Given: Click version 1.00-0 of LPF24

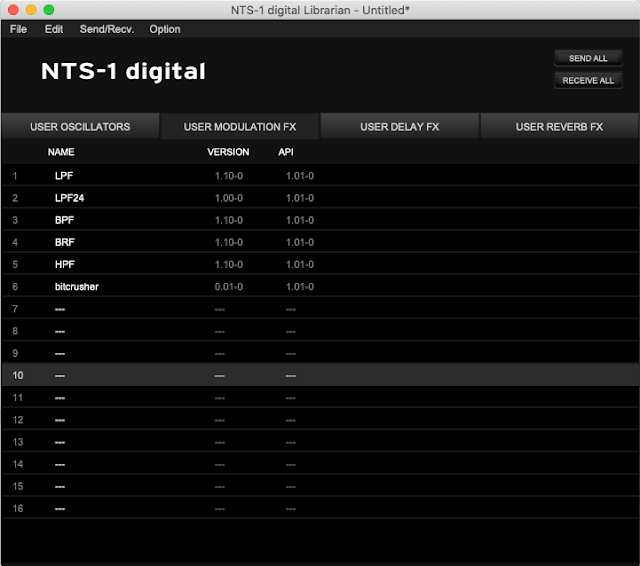Looking at the screenshot, I should click(229, 198).
